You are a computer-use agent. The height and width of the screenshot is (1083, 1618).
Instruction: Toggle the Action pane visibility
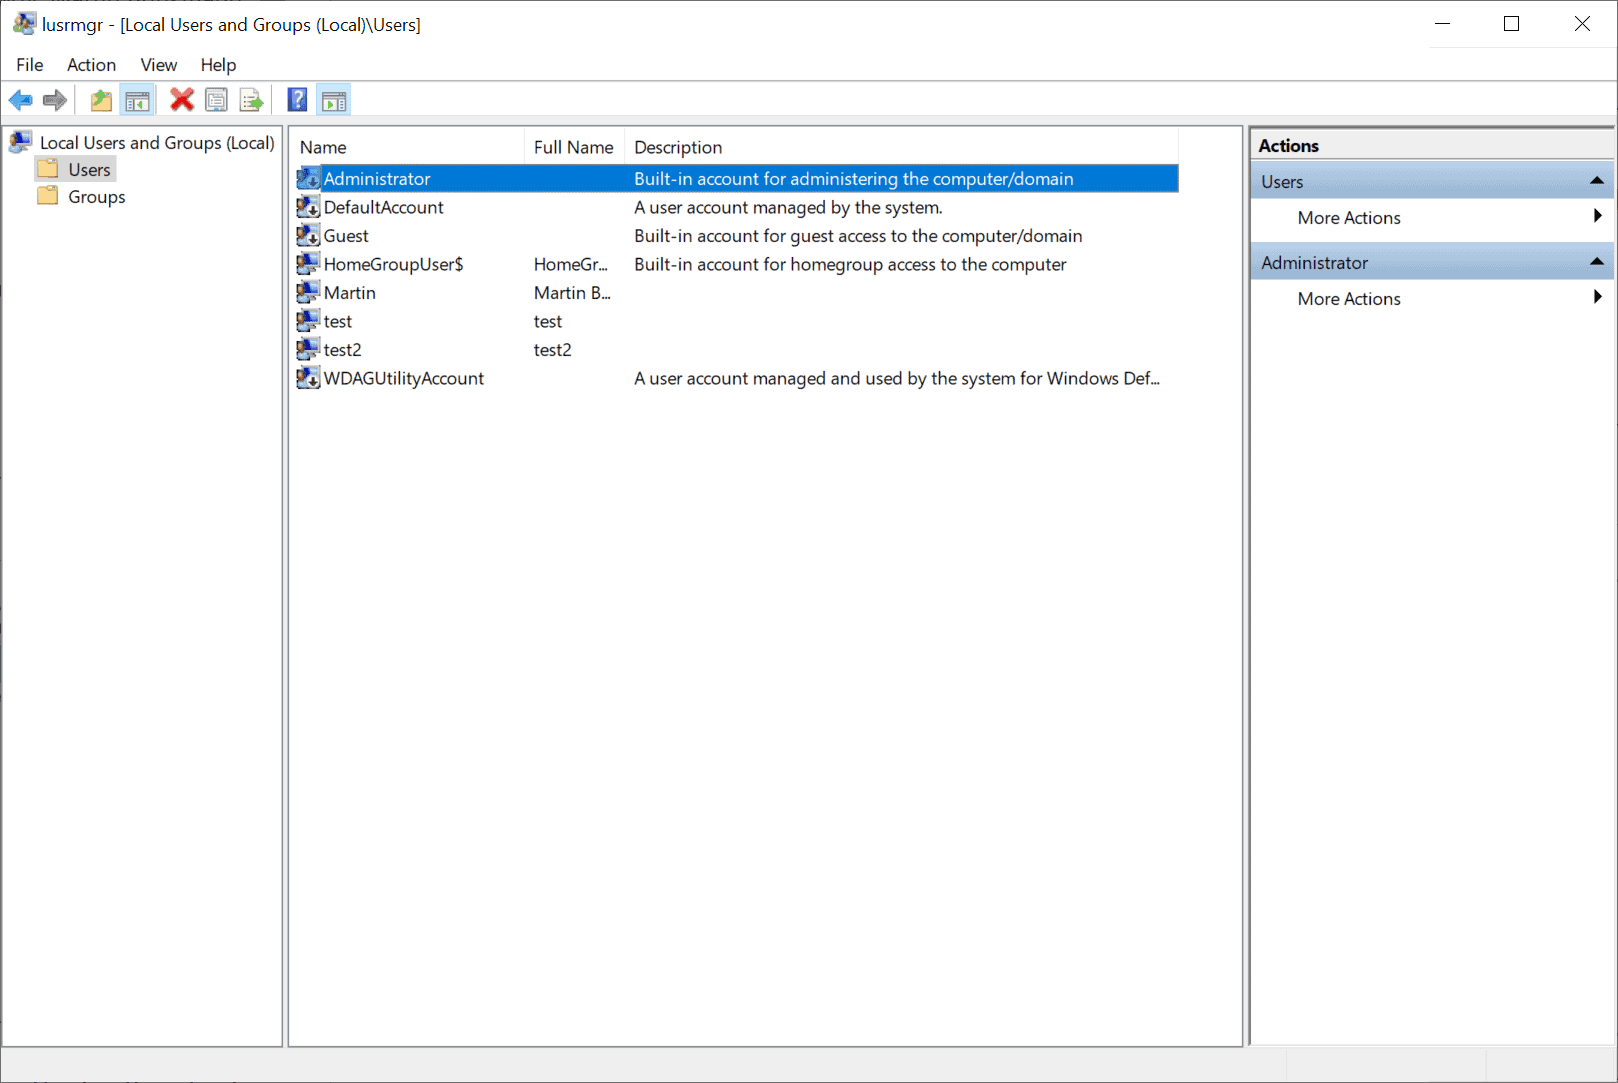click(333, 99)
